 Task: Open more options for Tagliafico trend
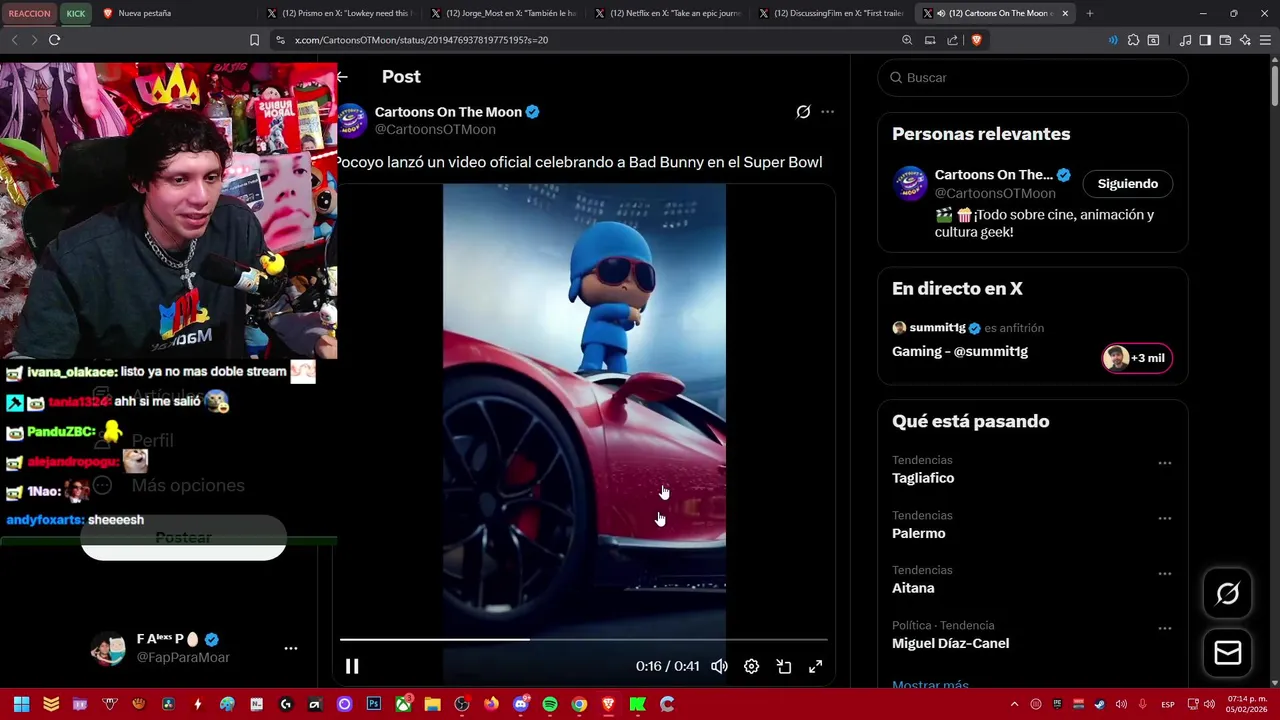1164,464
